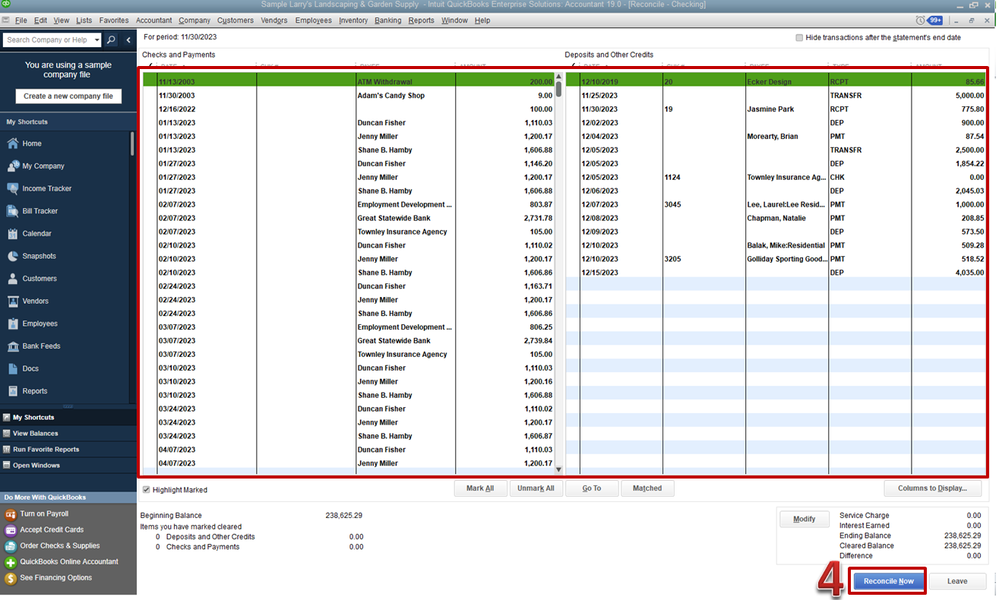999x600 pixels.
Task: Click Search Company or Help field
Action: click(48, 39)
